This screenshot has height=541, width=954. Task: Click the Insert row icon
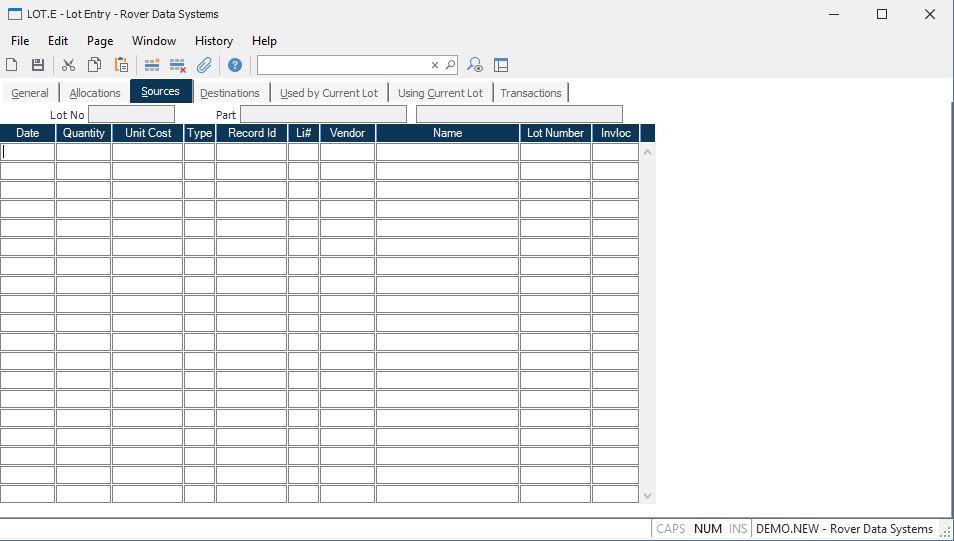152,65
